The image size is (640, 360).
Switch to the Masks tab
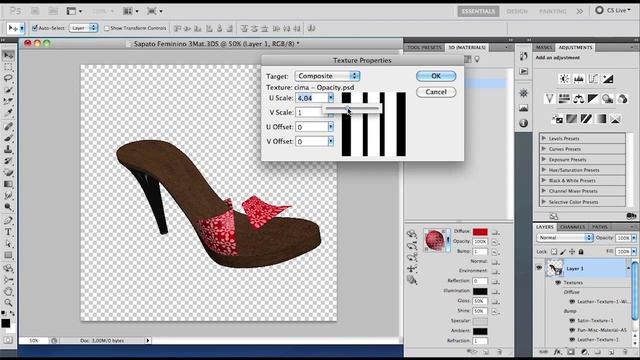[544, 47]
